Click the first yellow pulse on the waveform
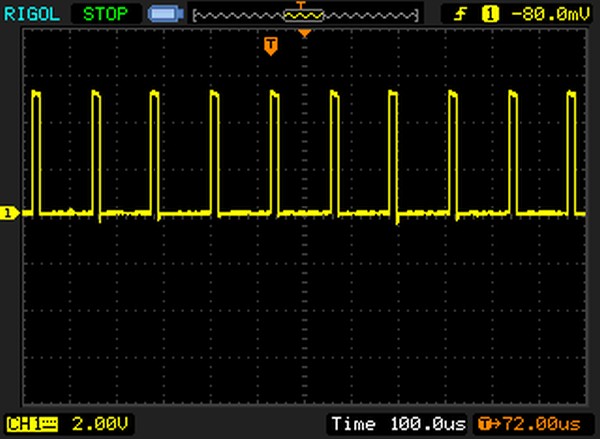This screenshot has width=600, height=439. (37, 150)
